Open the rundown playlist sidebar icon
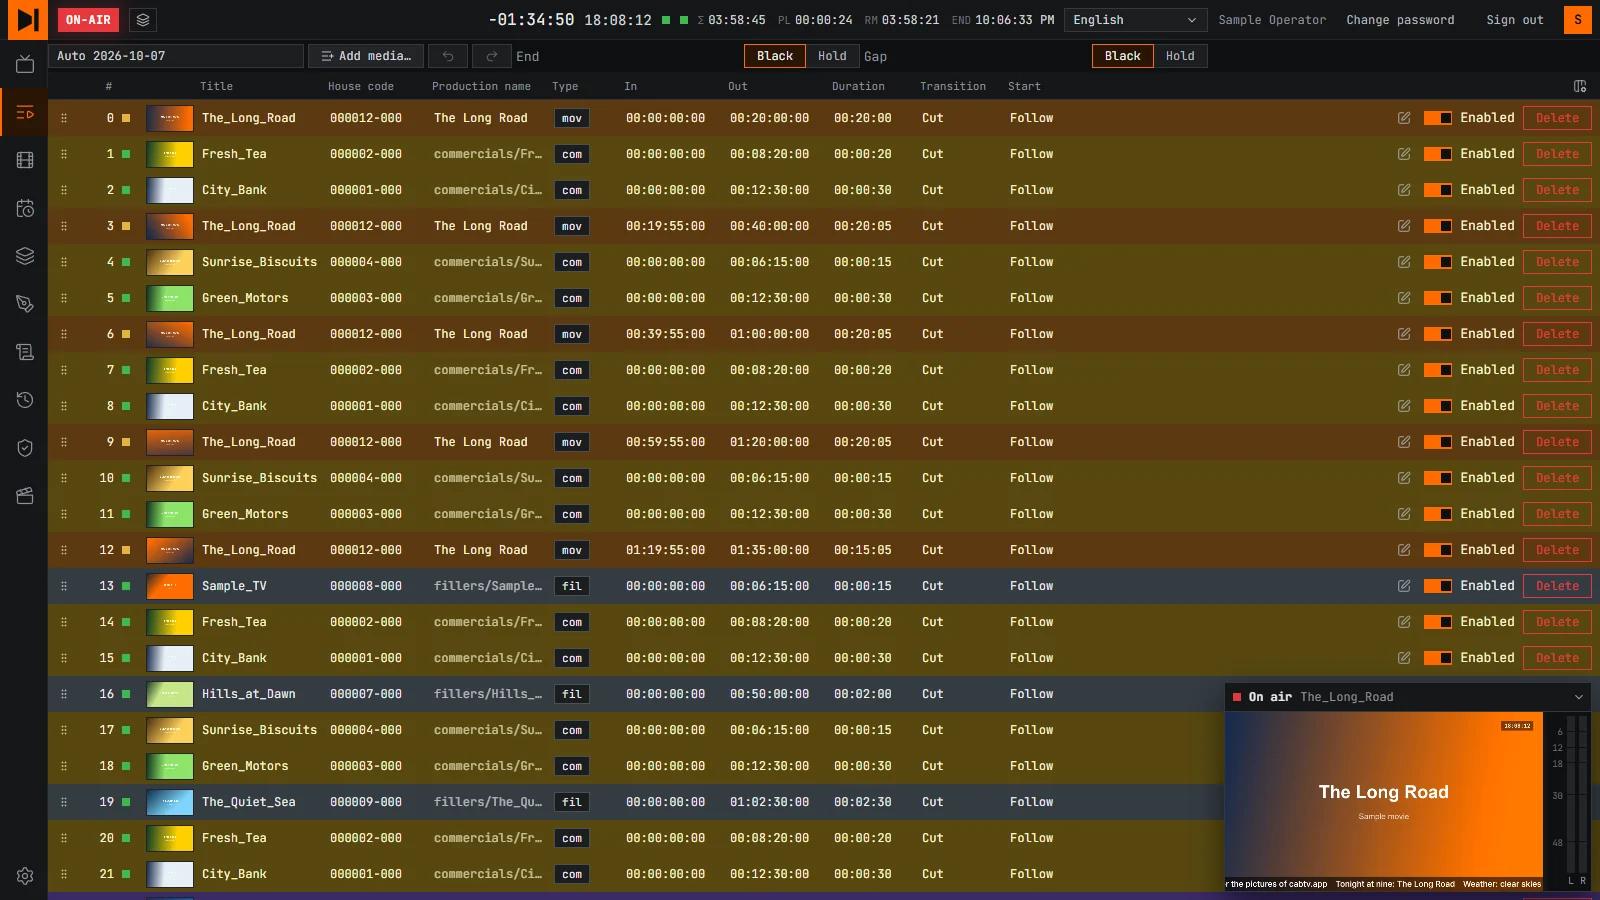 click(25, 113)
